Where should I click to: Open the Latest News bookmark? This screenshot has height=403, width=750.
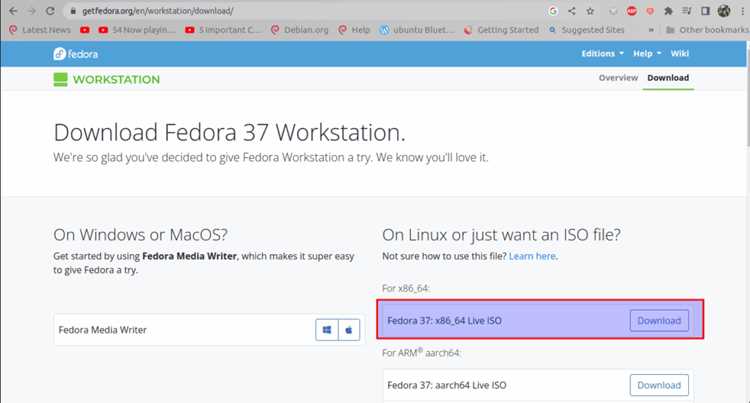pyautogui.click(x=40, y=30)
